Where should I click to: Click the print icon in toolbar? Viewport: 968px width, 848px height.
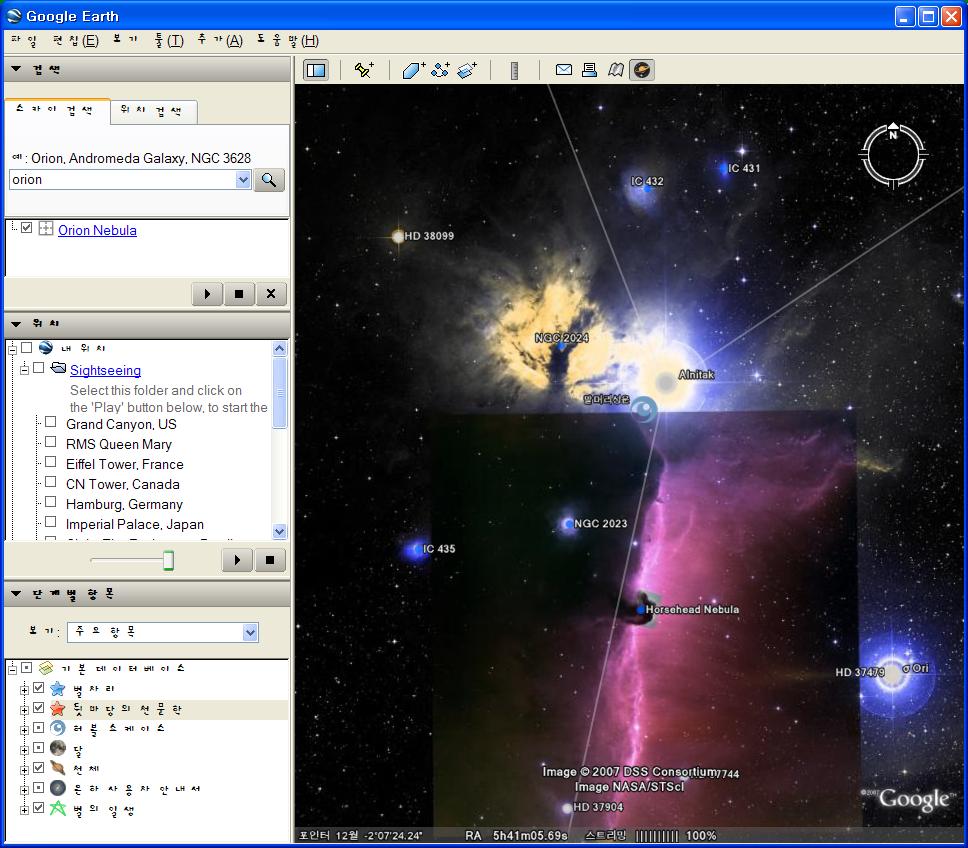590,70
